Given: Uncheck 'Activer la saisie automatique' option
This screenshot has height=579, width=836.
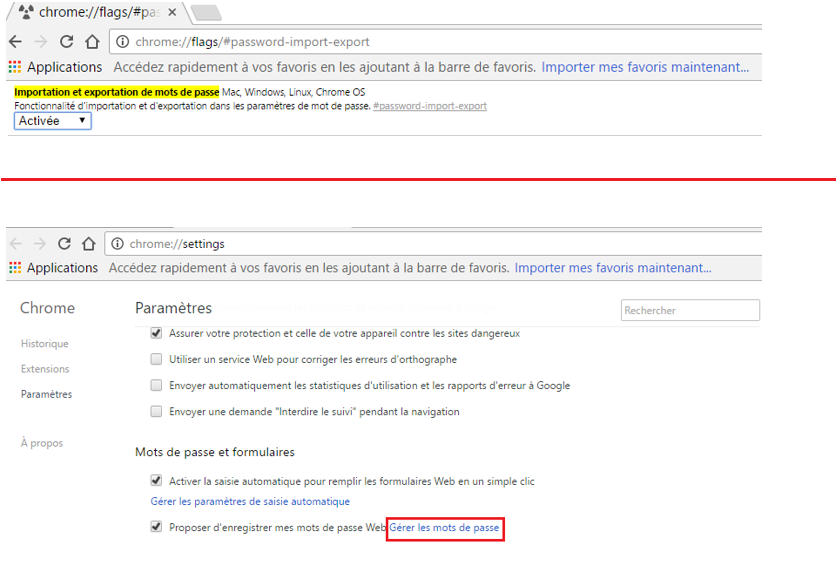Looking at the screenshot, I should click(156, 480).
